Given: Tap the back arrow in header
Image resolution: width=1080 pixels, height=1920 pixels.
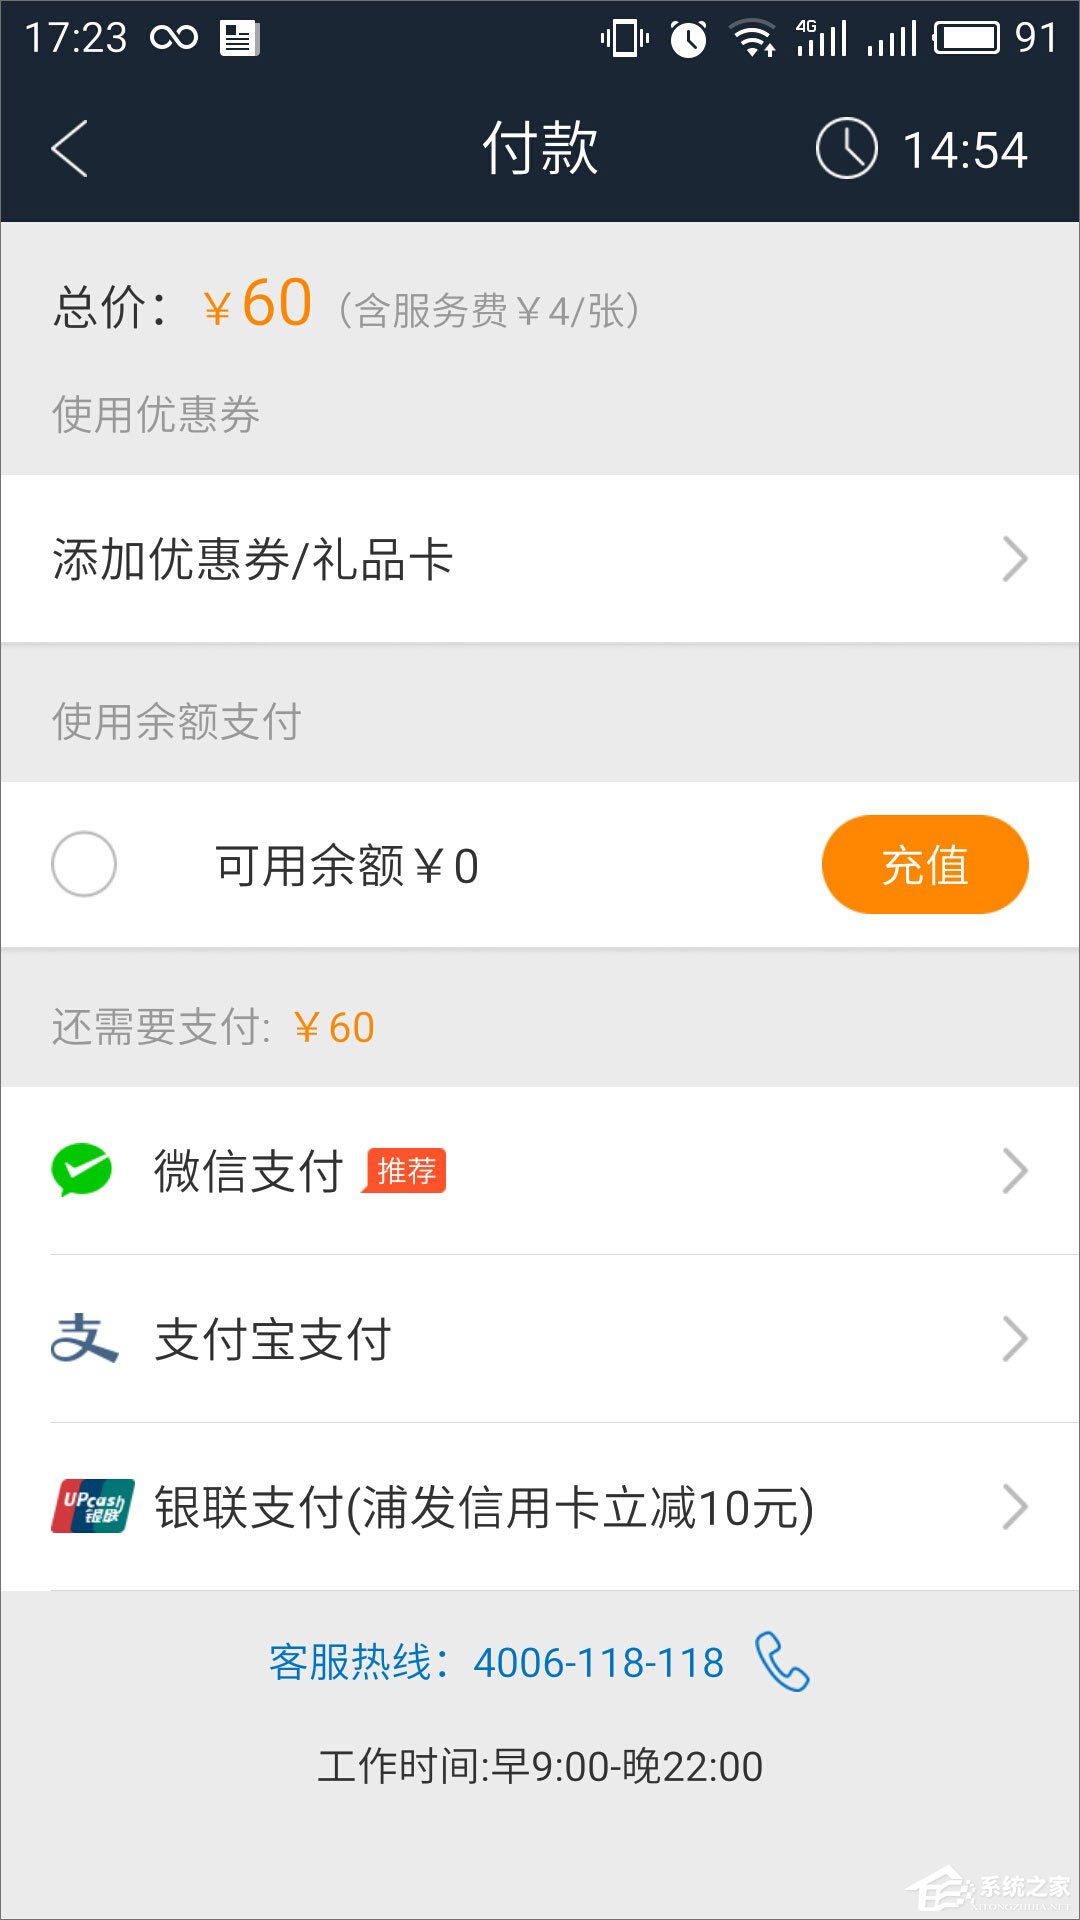Looking at the screenshot, I should coord(70,149).
